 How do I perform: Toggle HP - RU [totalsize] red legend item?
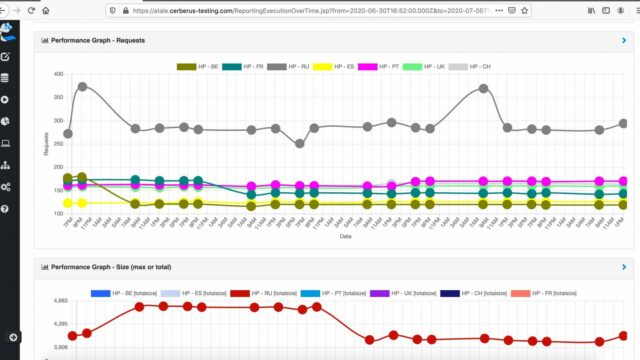pyautogui.click(x=263, y=293)
